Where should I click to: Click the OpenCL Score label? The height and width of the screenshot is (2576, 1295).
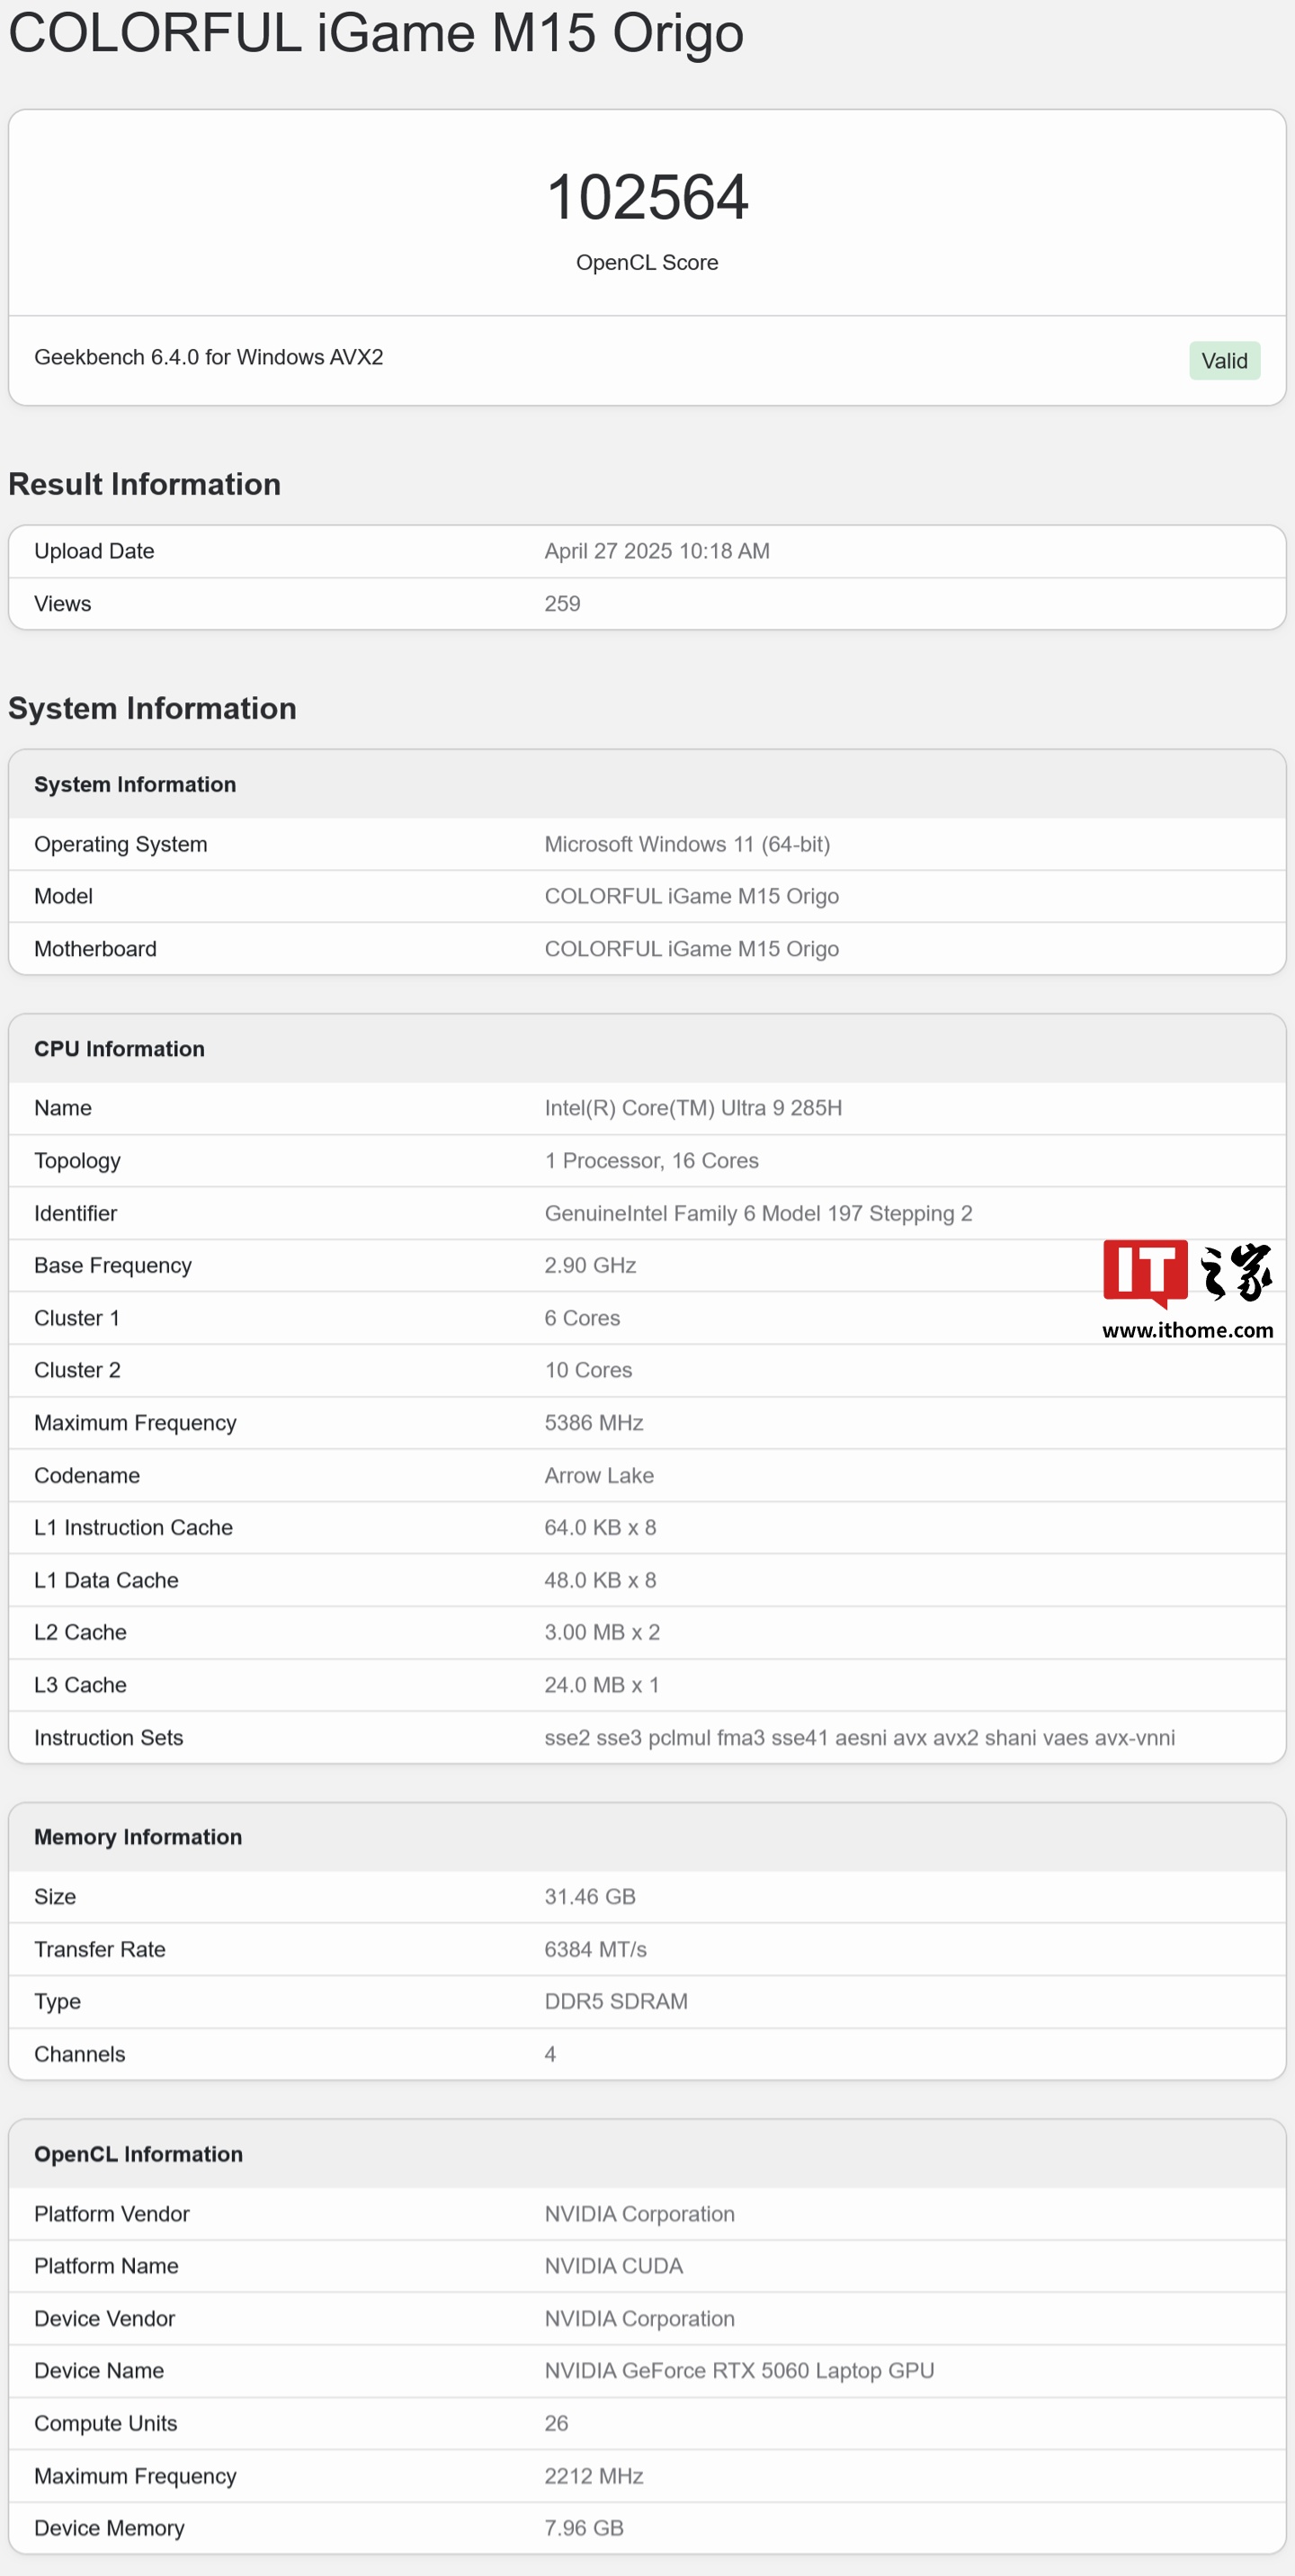click(x=647, y=263)
